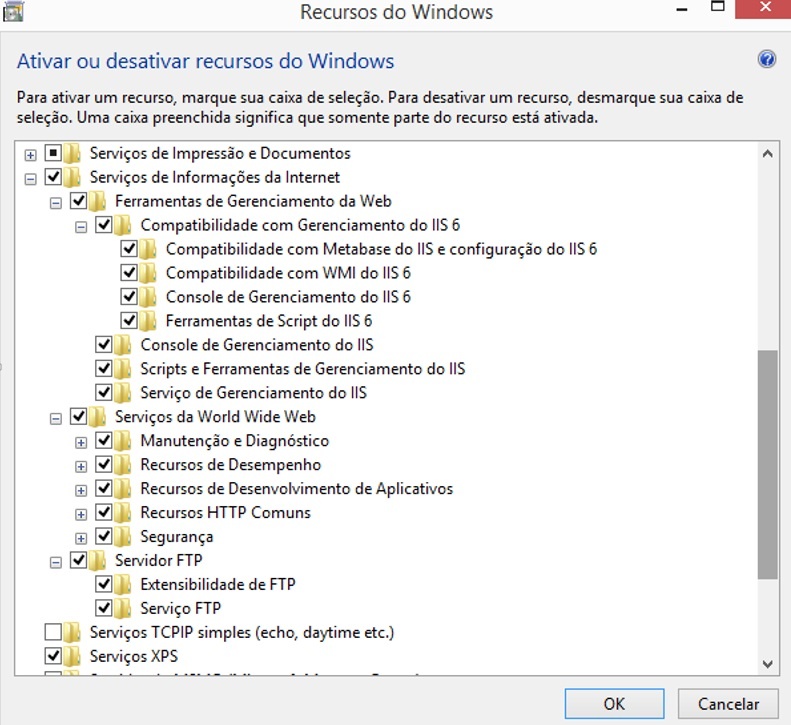Collapse Serviços de Informações da Internet node
Viewport: 791px width, 725px height.
tap(31, 178)
